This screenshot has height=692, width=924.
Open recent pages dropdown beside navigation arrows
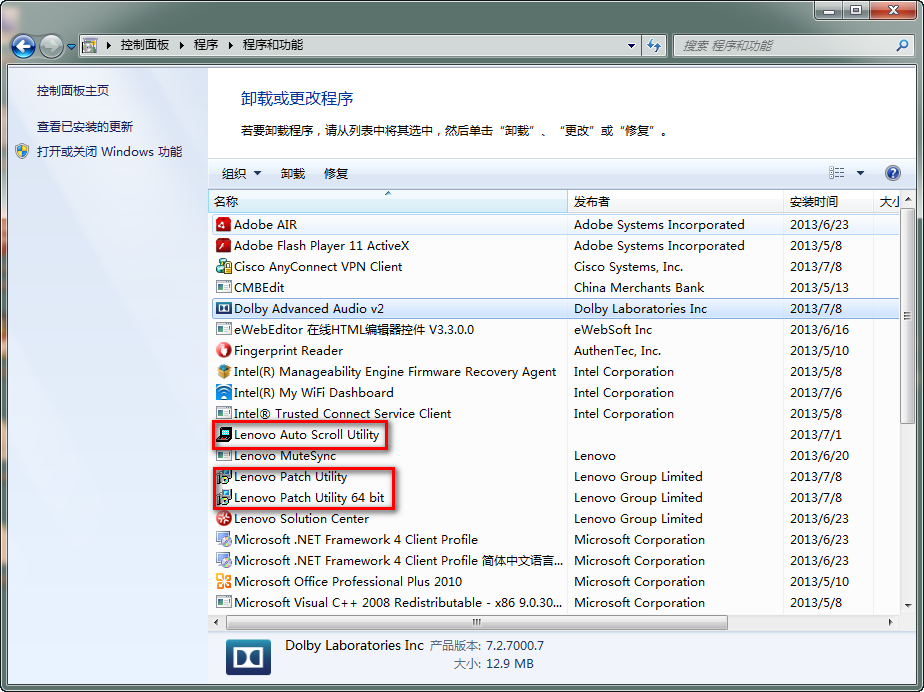(x=71, y=47)
